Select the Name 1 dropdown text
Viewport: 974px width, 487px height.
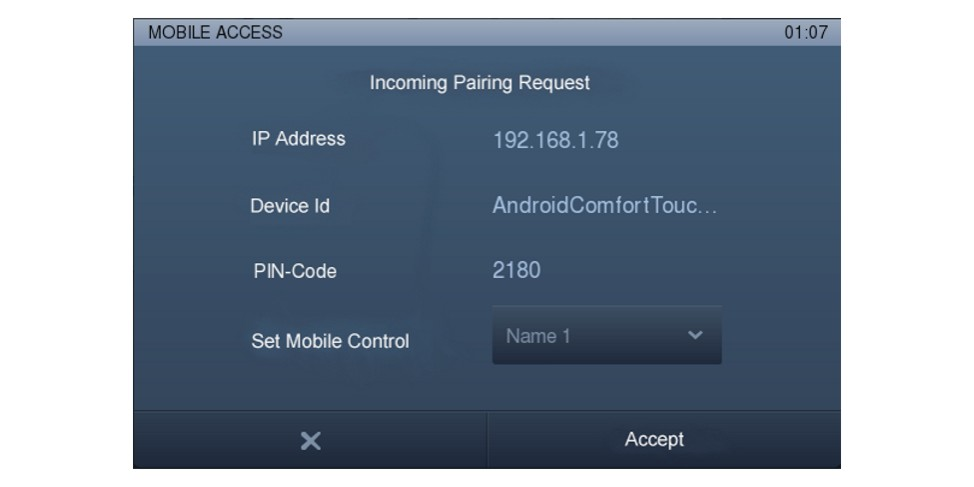pos(538,336)
